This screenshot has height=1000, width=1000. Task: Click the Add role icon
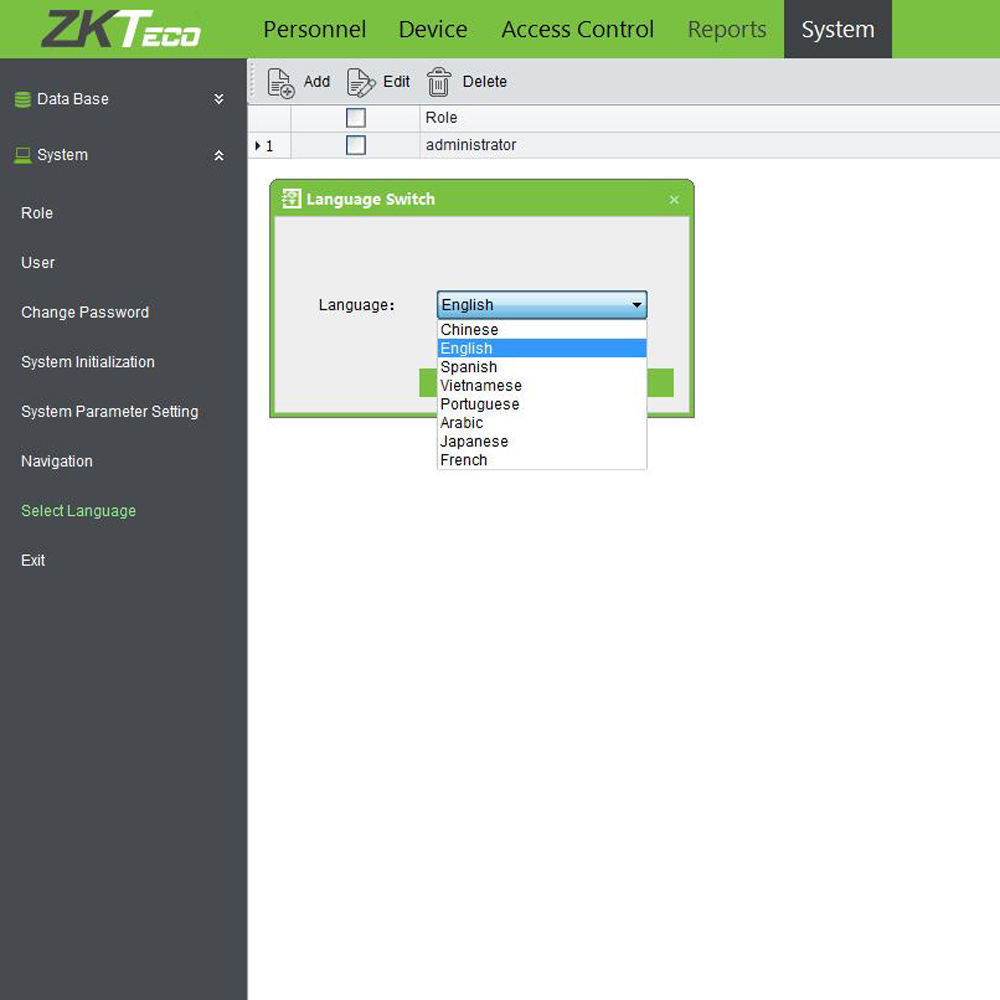281,82
